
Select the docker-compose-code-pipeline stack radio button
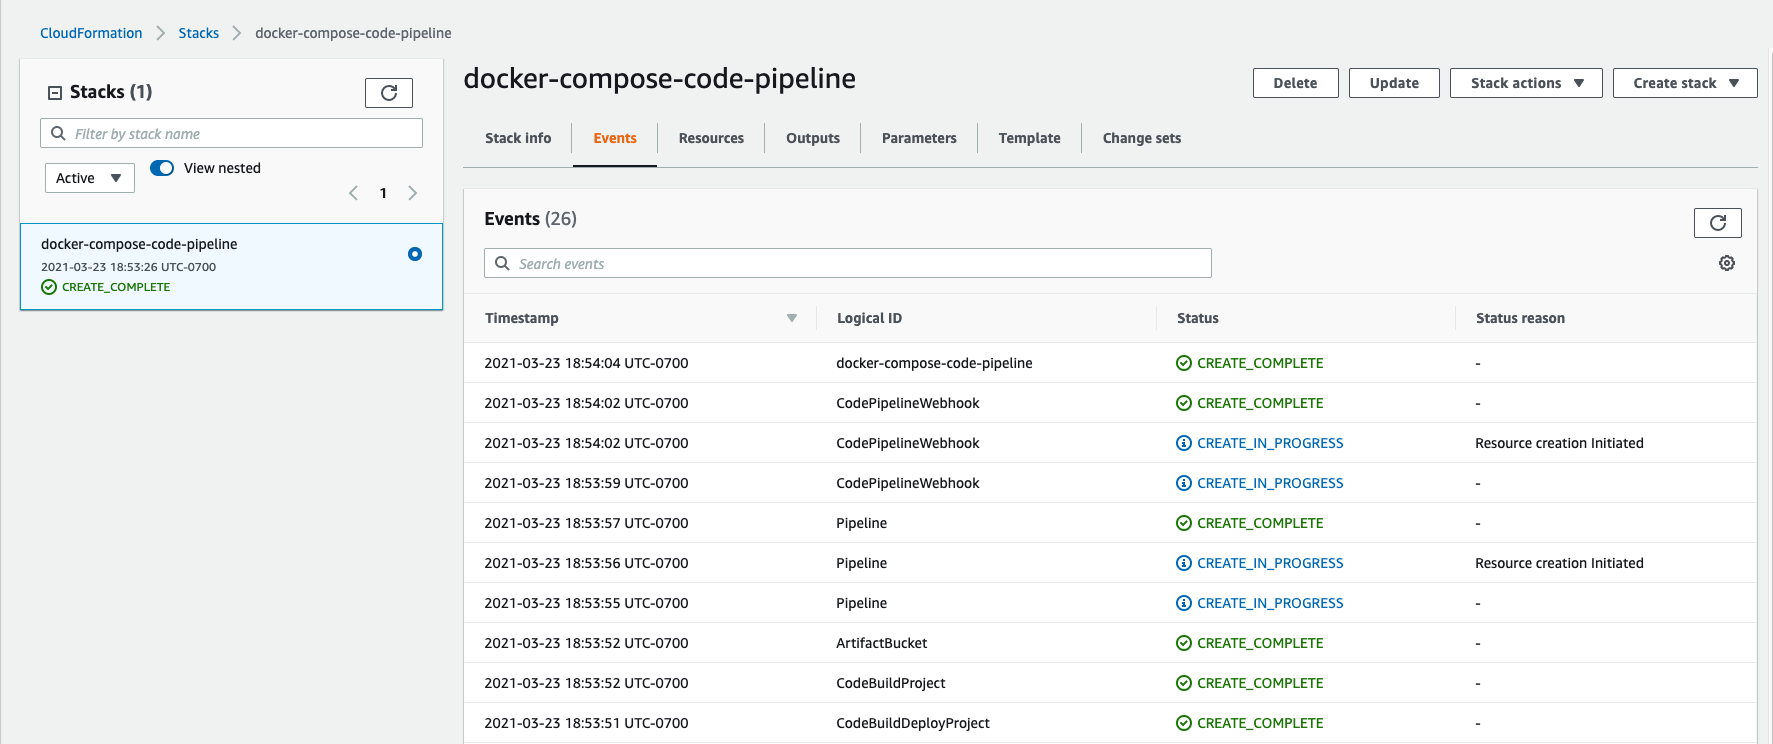coord(415,254)
